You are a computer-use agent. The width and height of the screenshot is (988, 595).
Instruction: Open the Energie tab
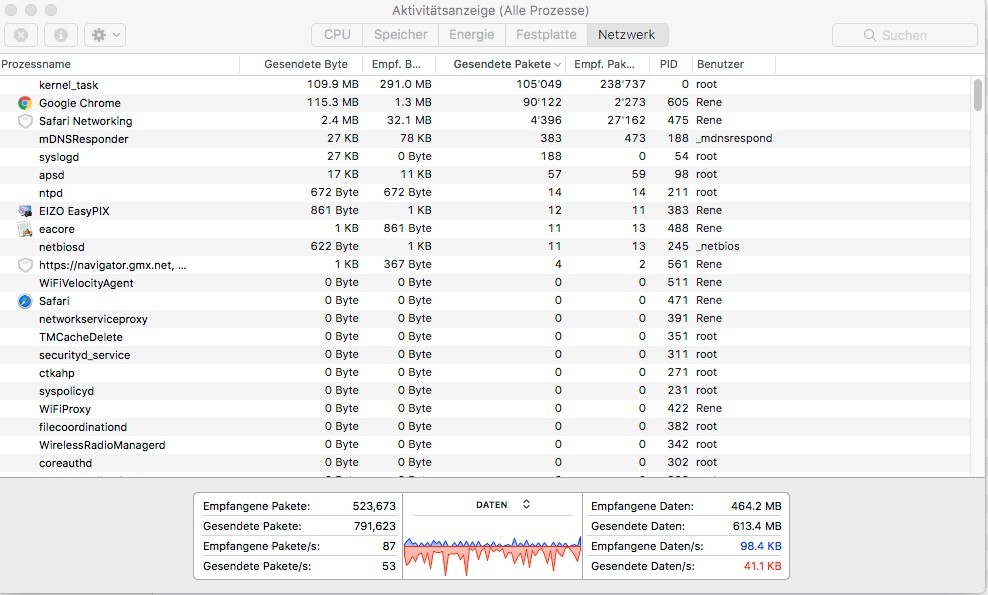(471, 35)
